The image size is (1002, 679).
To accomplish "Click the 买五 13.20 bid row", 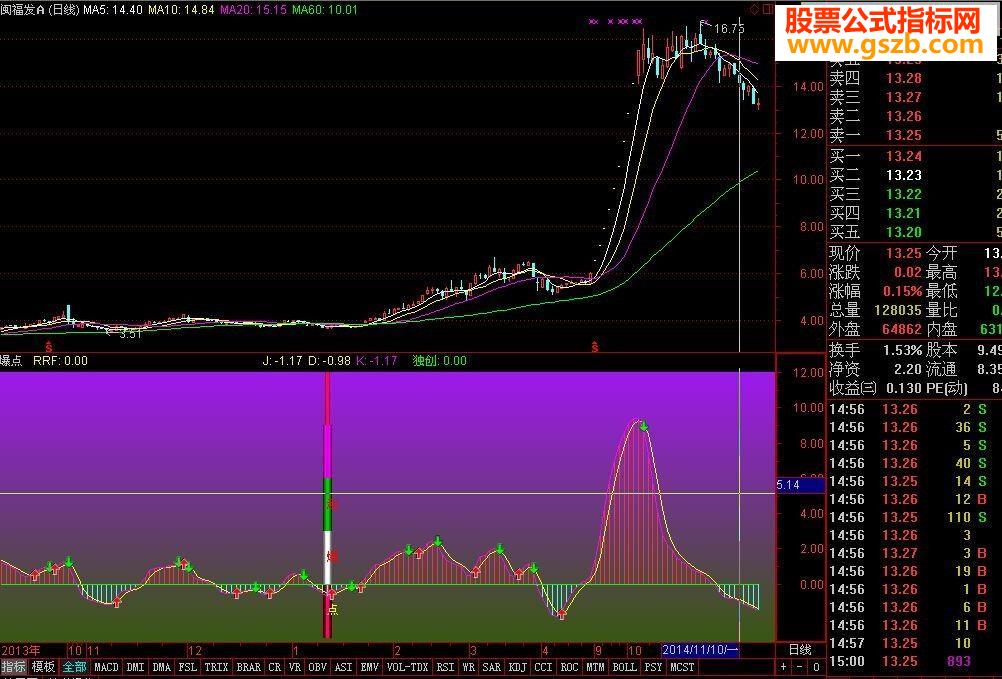I will [914, 232].
